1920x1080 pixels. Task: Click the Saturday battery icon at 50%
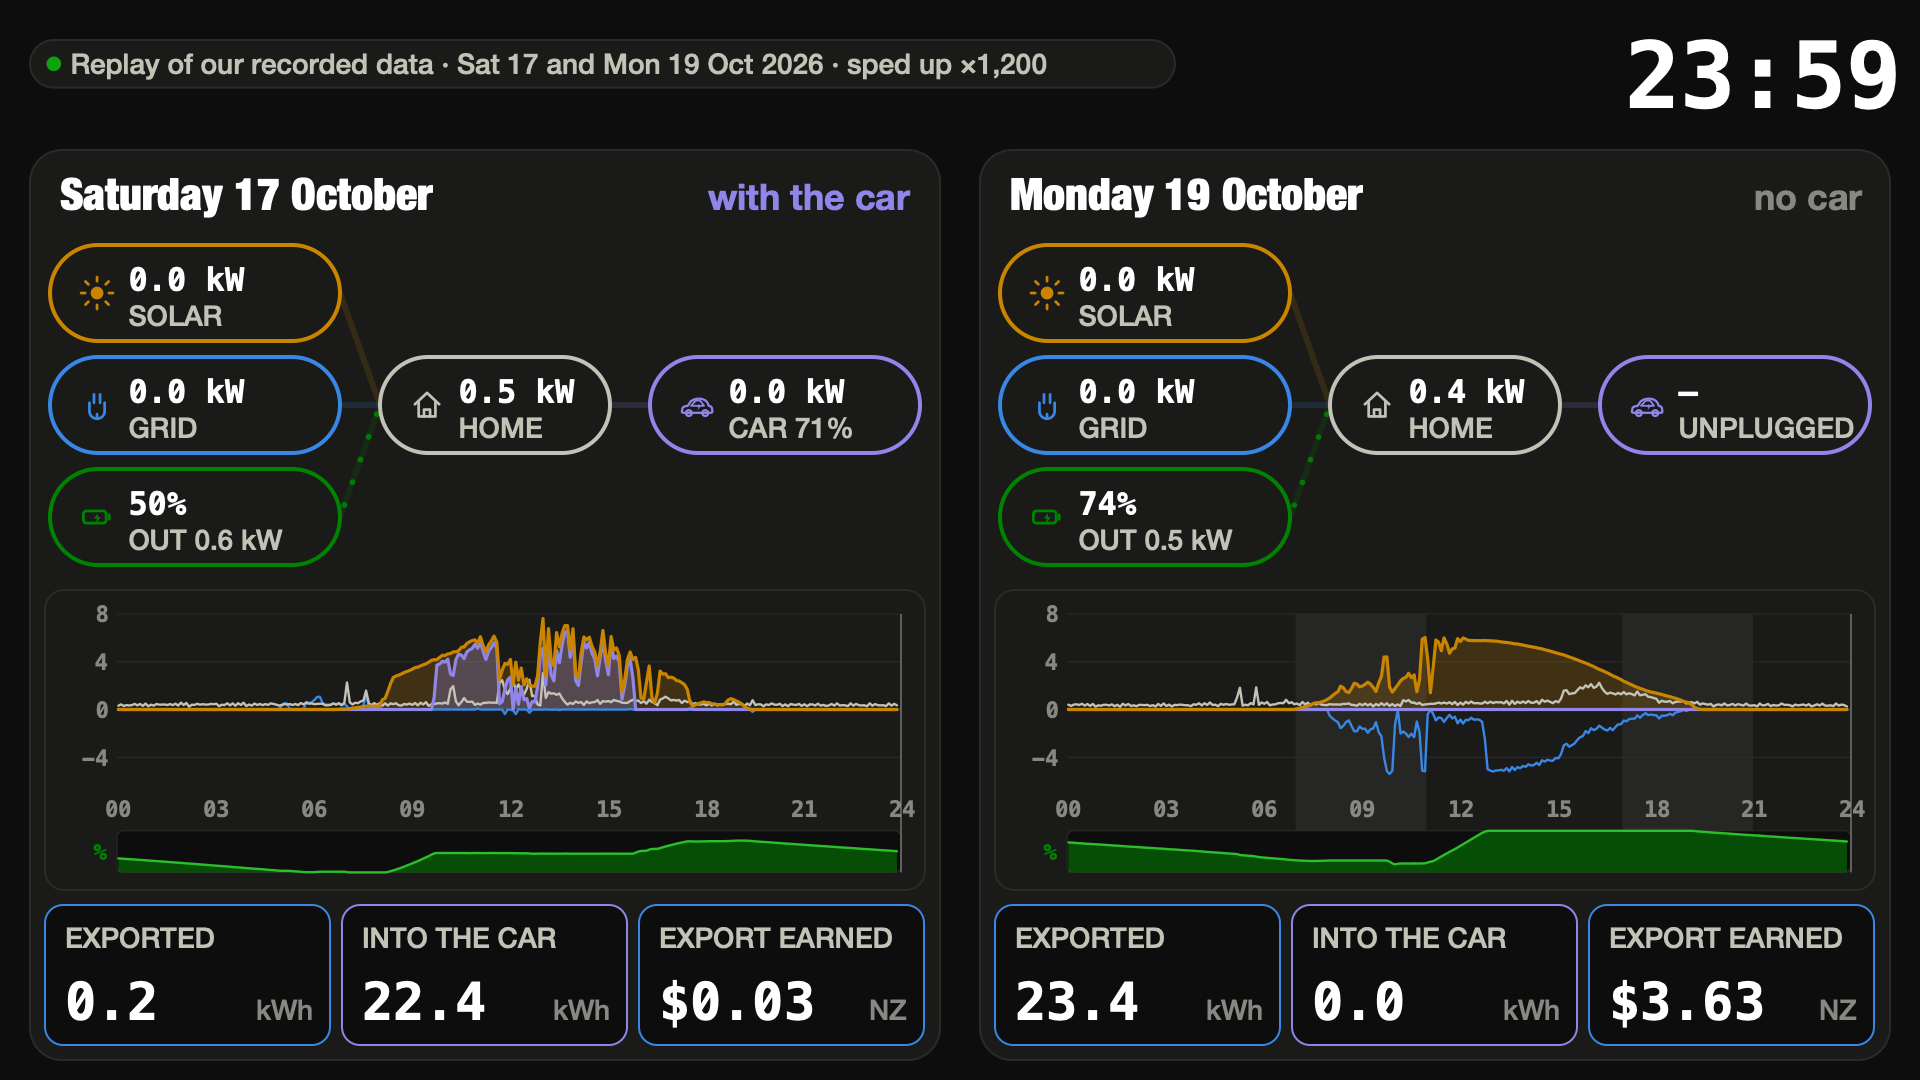click(x=96, y=517)
